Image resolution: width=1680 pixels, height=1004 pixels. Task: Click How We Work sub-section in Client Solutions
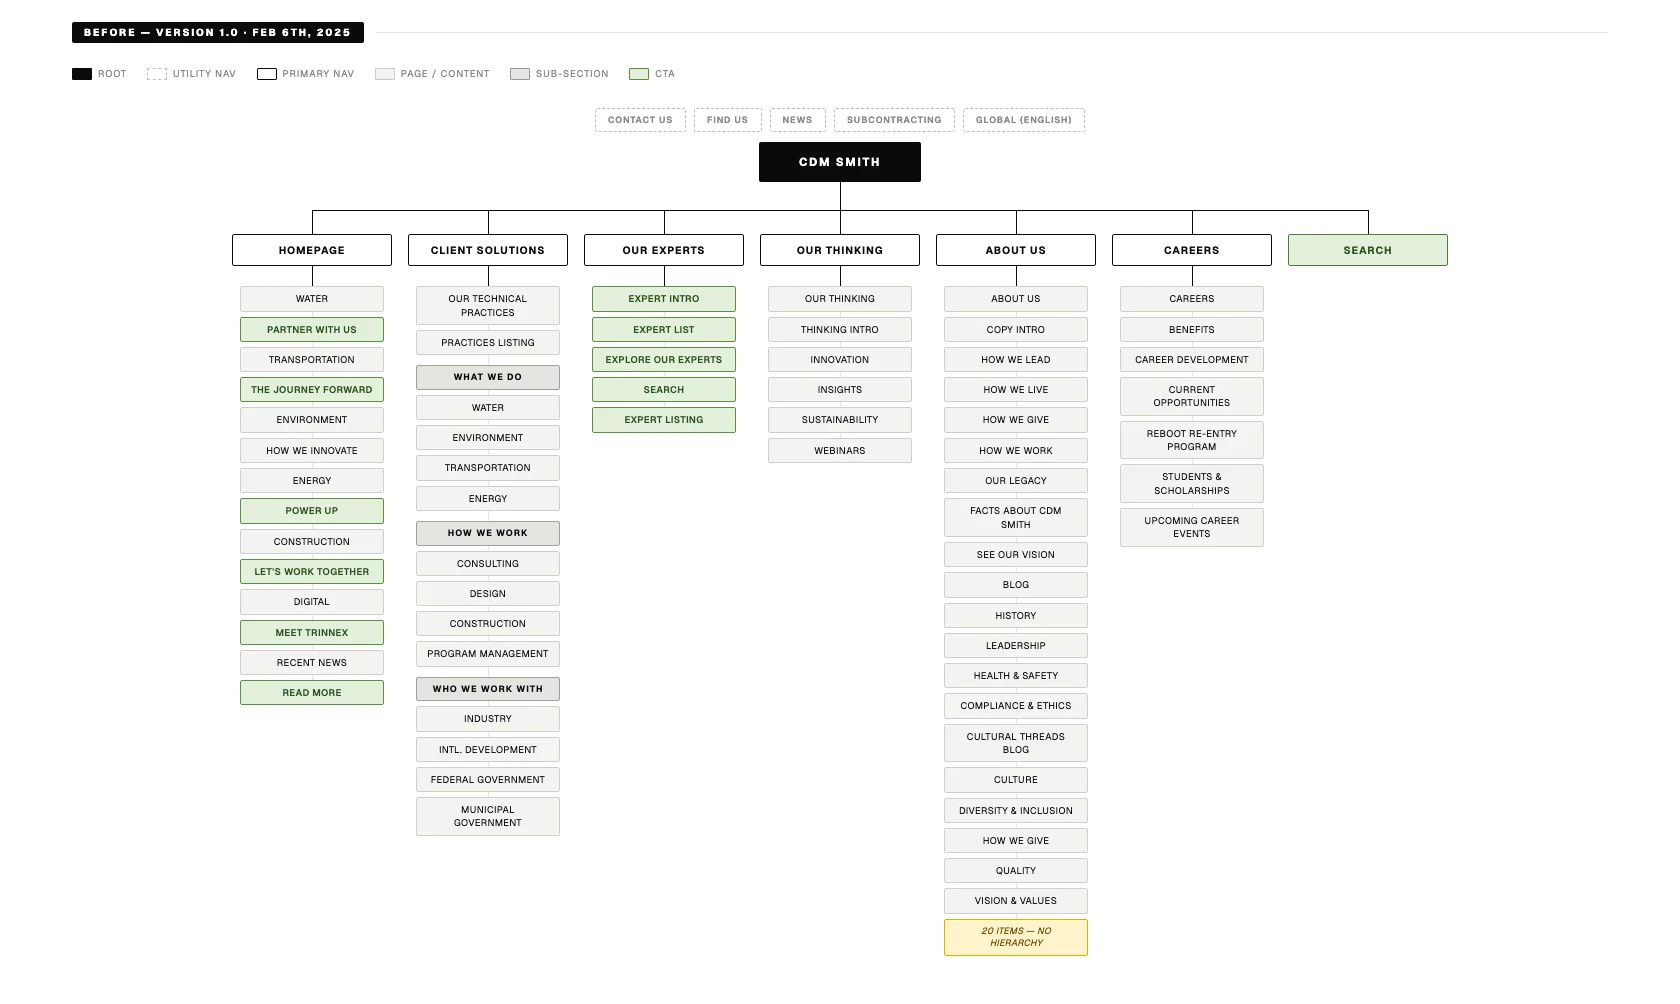[x=488, y=533]
